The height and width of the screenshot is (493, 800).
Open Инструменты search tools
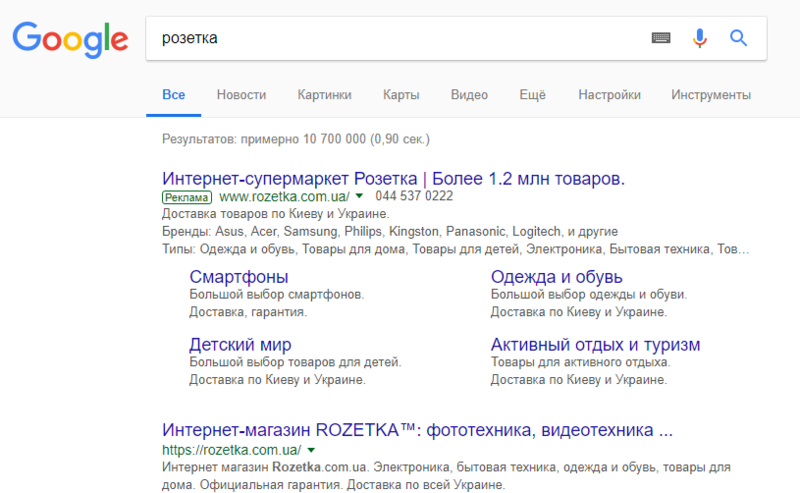click(x=711, y=95)
